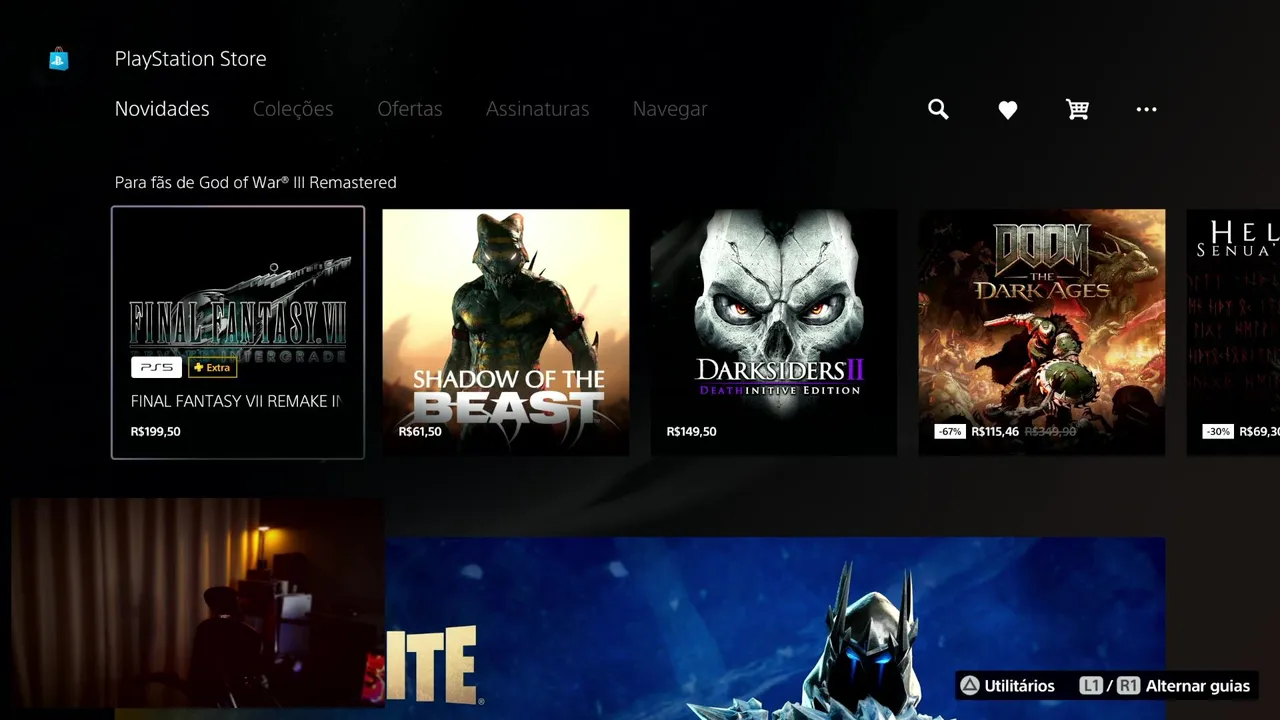Click 'Para fãs de God of War III Remastered' heading

point(255,182)
